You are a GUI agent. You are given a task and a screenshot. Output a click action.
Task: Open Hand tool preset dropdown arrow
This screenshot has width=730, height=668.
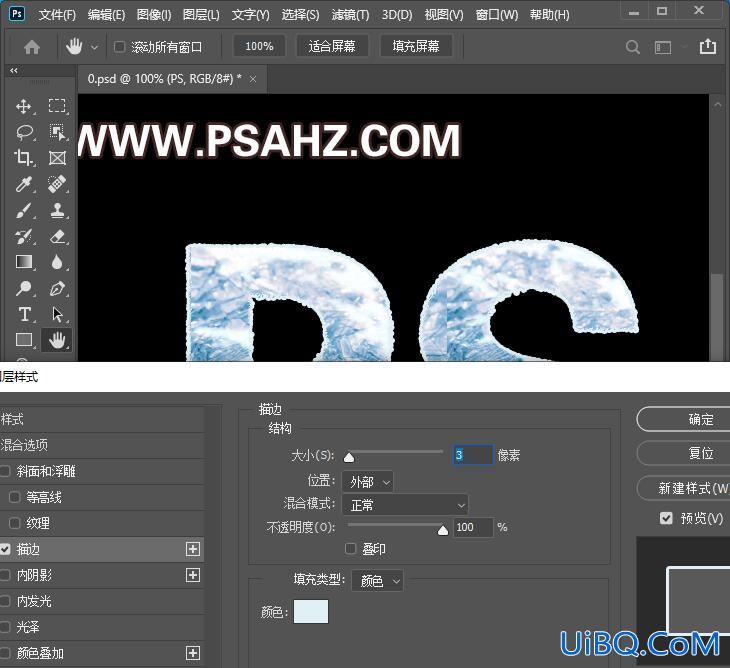tap(94, 47)
